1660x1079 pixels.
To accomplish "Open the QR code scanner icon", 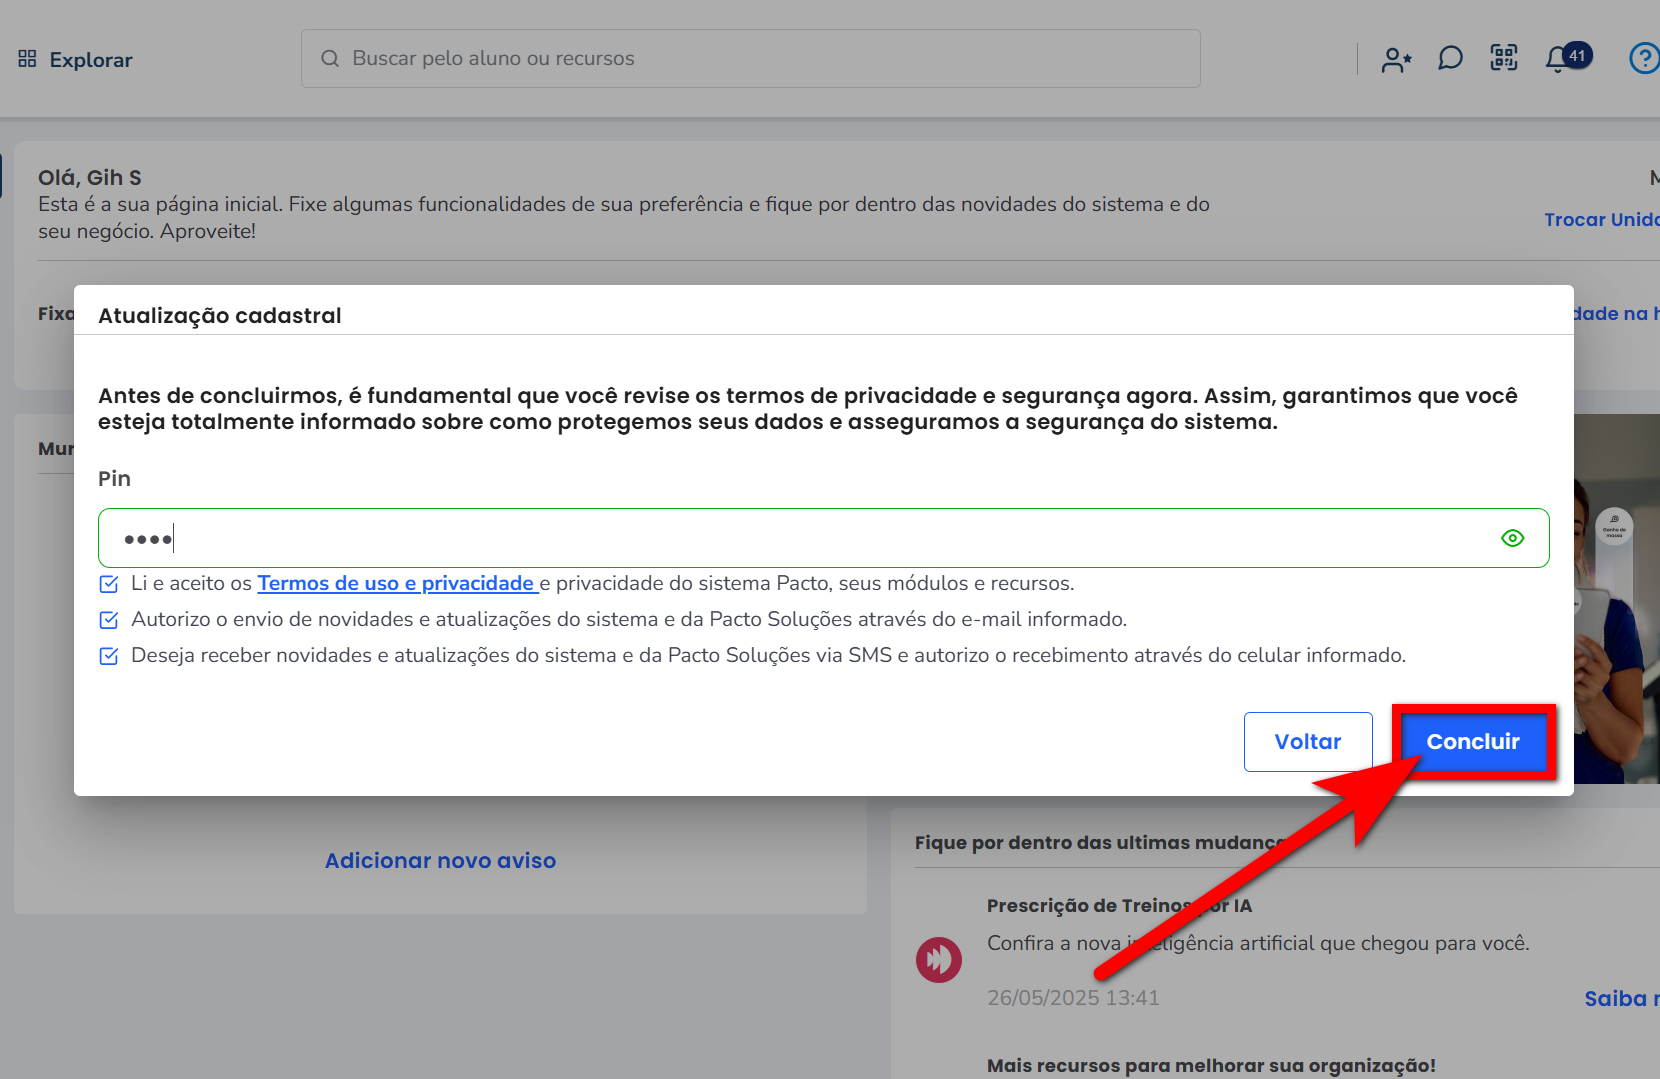I will (1504, 58).
